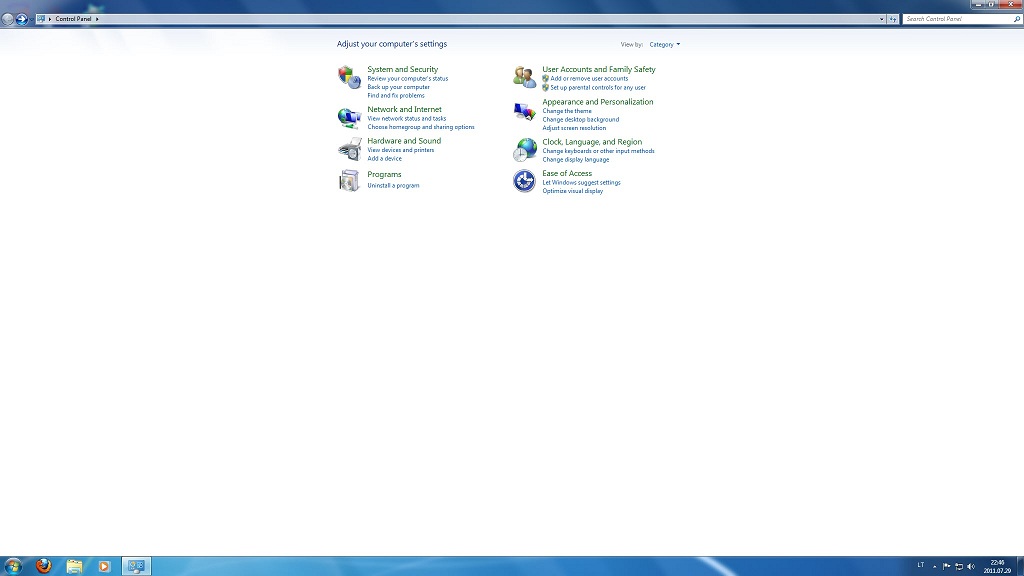Image resolution: width=1024 pixels, height=576 pixels.
Task: Open the Hardware and Sound printer icon
Action: click(x=349, y=149)
